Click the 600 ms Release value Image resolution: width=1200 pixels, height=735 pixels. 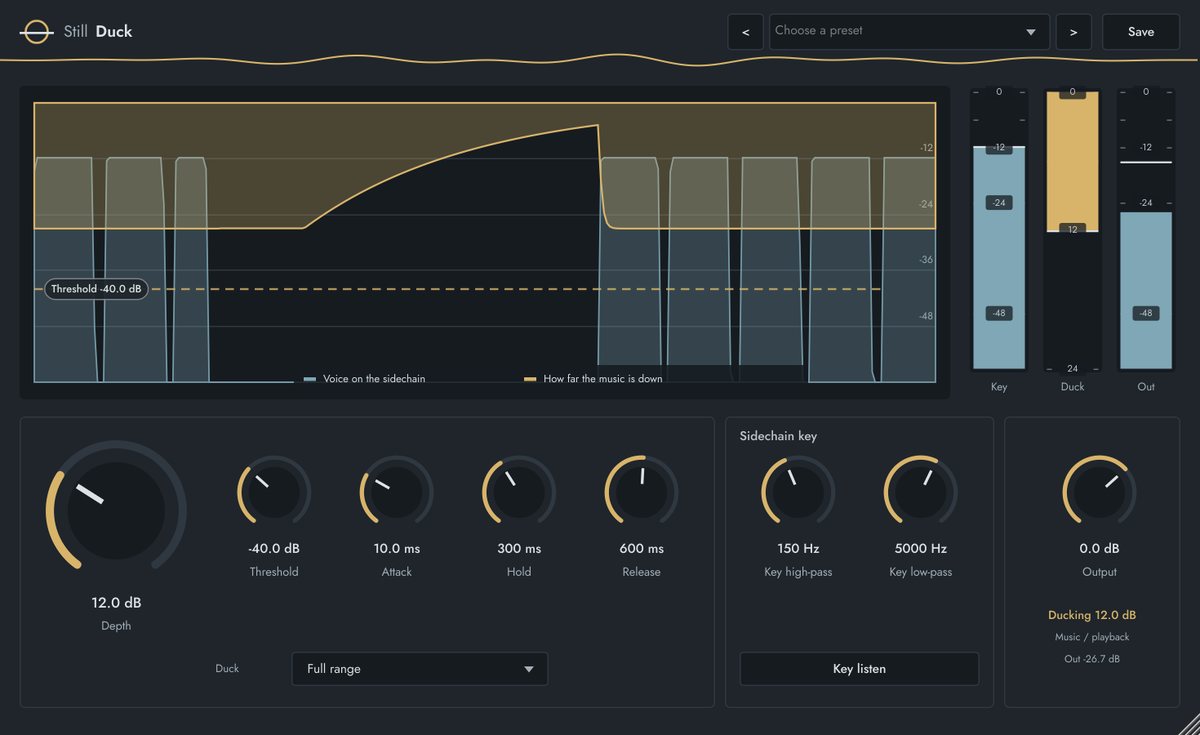pos(641,549)
